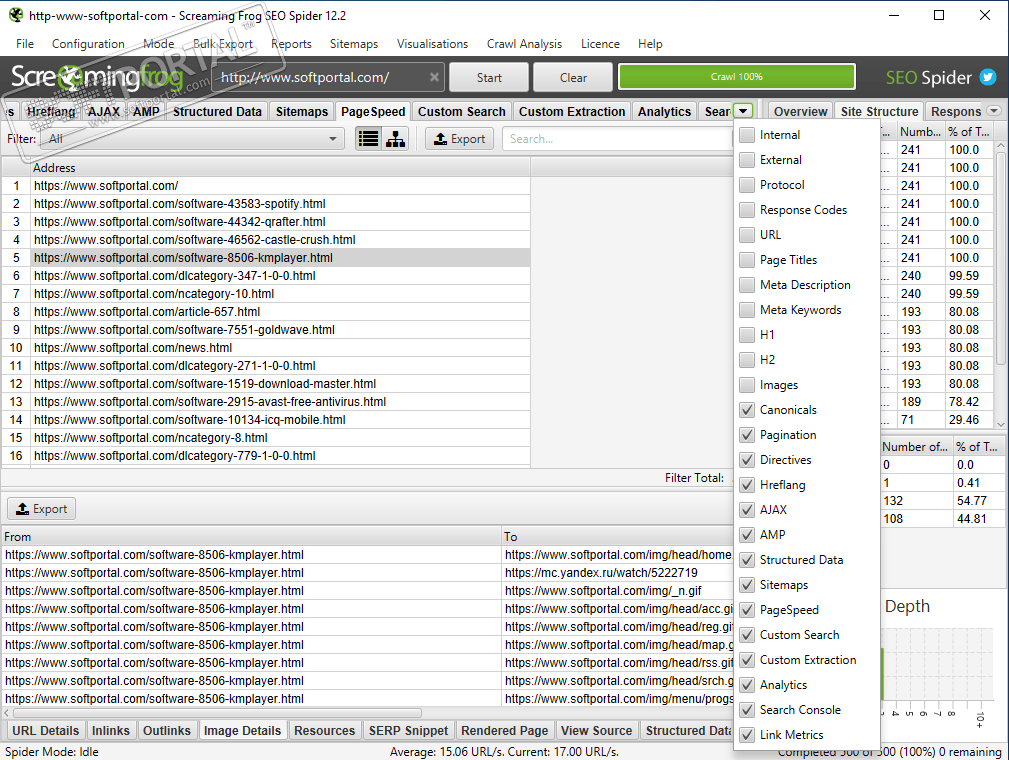Viewport: 1009px width, 760px height.
Task: Switch to the Sitemaps tab
Action: [302, 111]
